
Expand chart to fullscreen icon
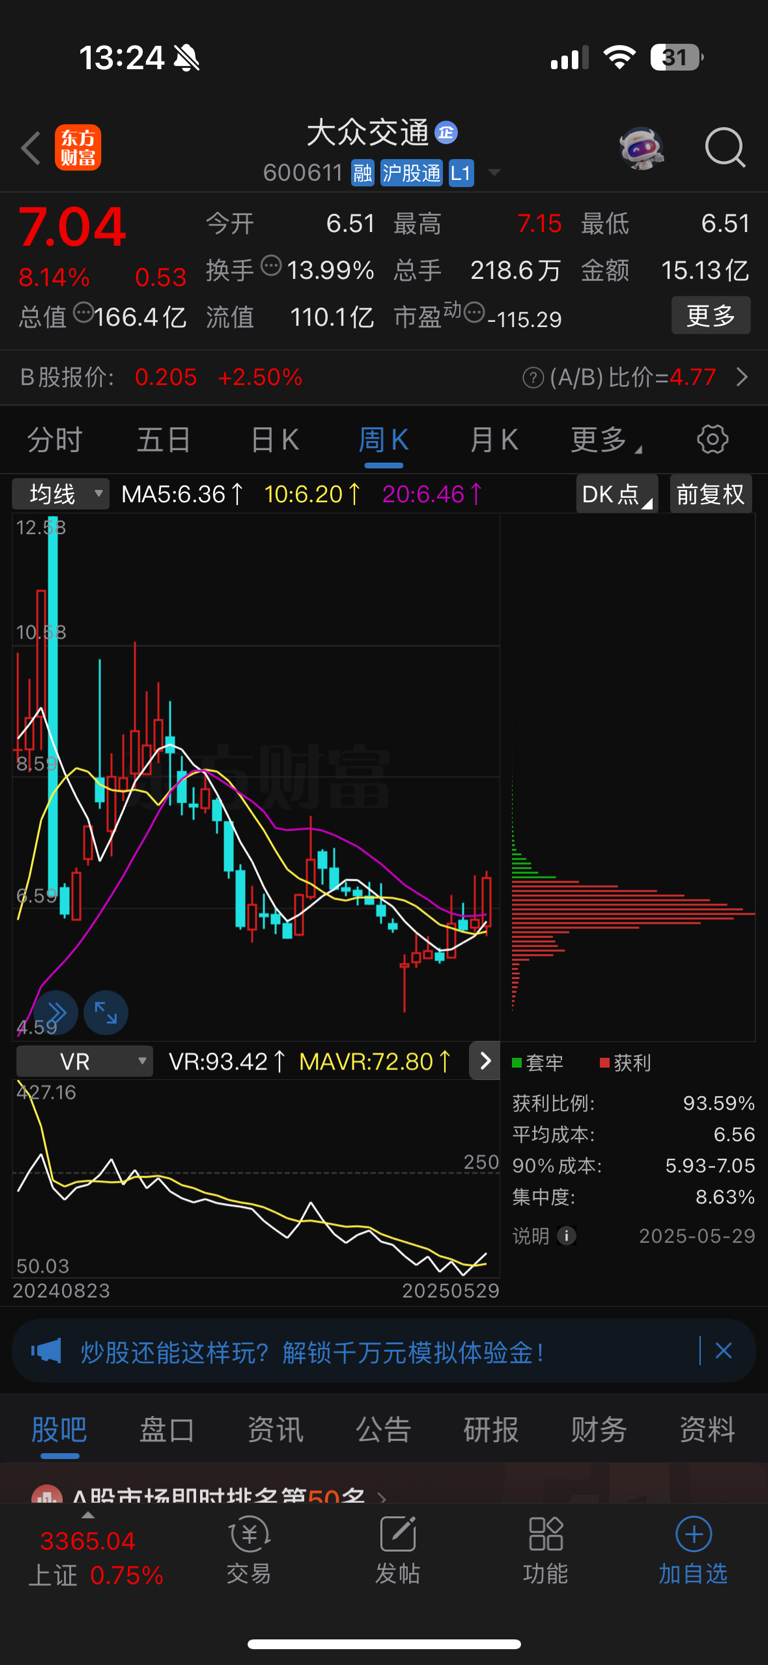pyautogui.click(x=106, y=1013)
